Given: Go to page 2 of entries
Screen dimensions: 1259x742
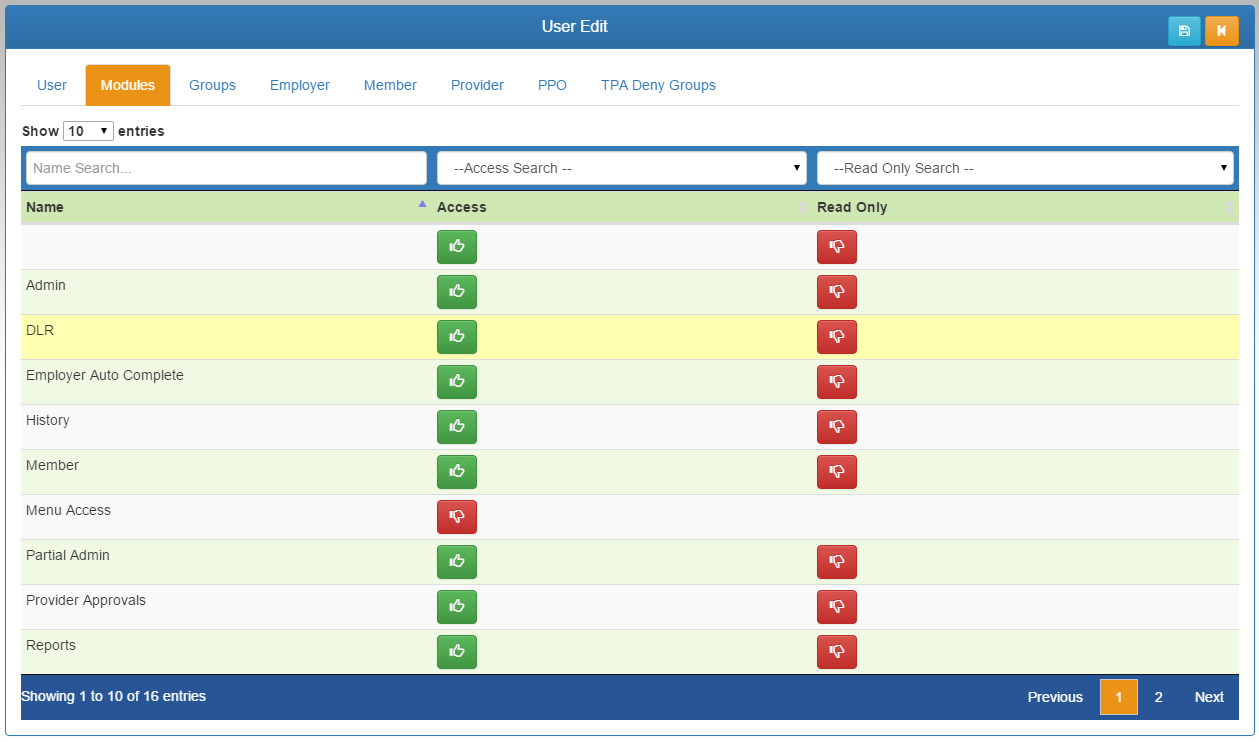Looking at the screenshot, I should [x=1158, y=697].
